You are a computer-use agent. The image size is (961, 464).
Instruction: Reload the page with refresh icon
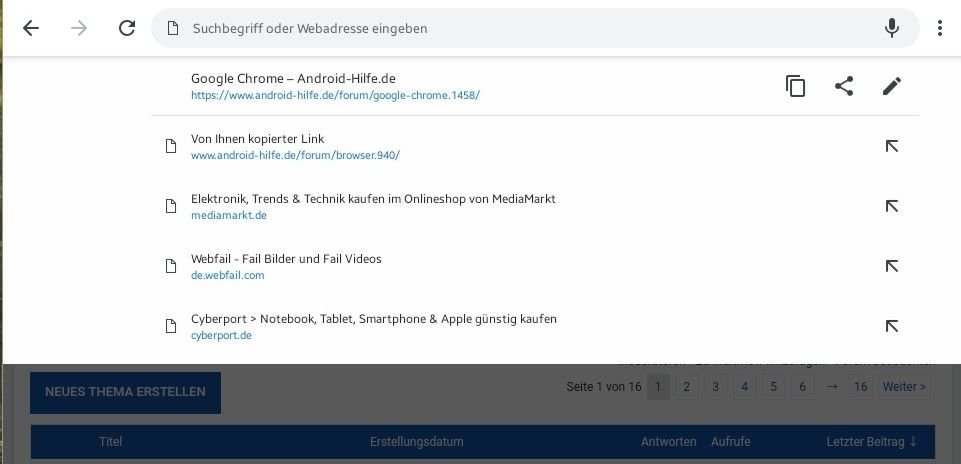point(127,28)
